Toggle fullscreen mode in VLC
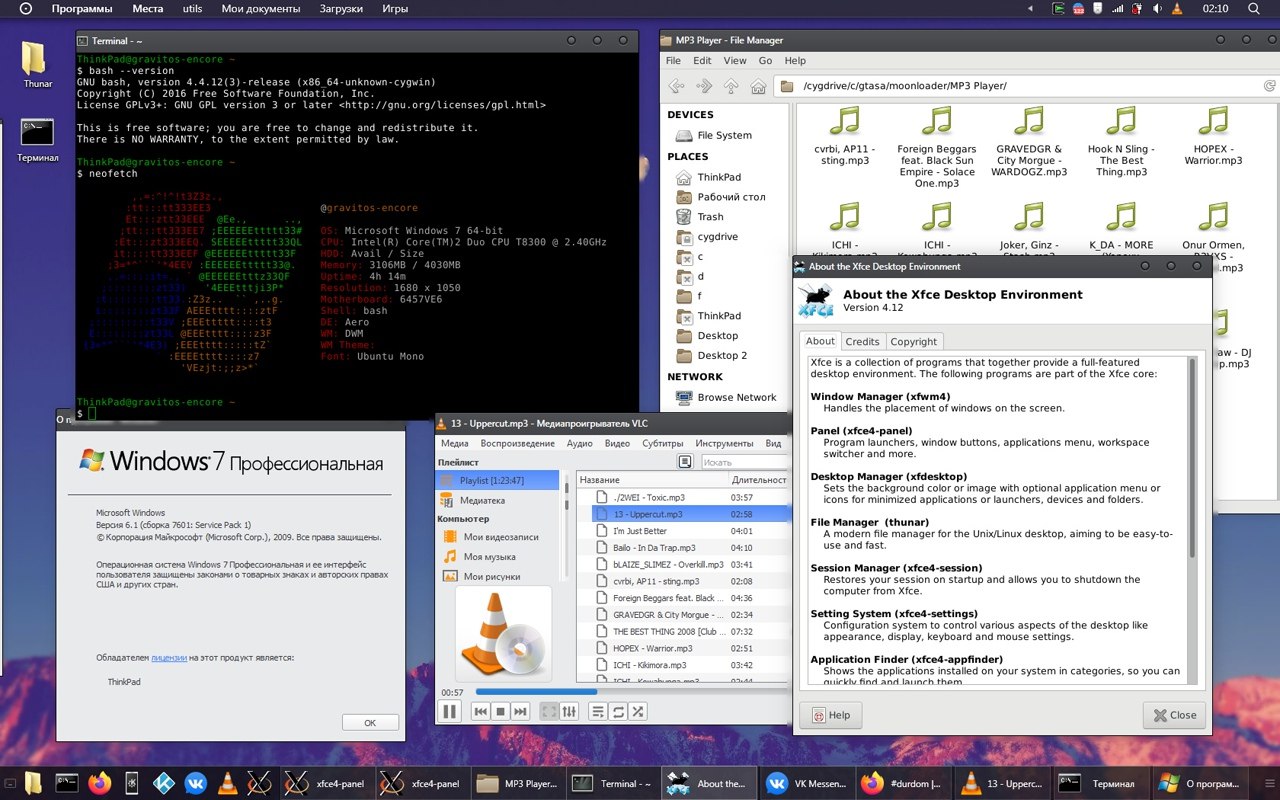The image size is (1280, 800). 549,711
